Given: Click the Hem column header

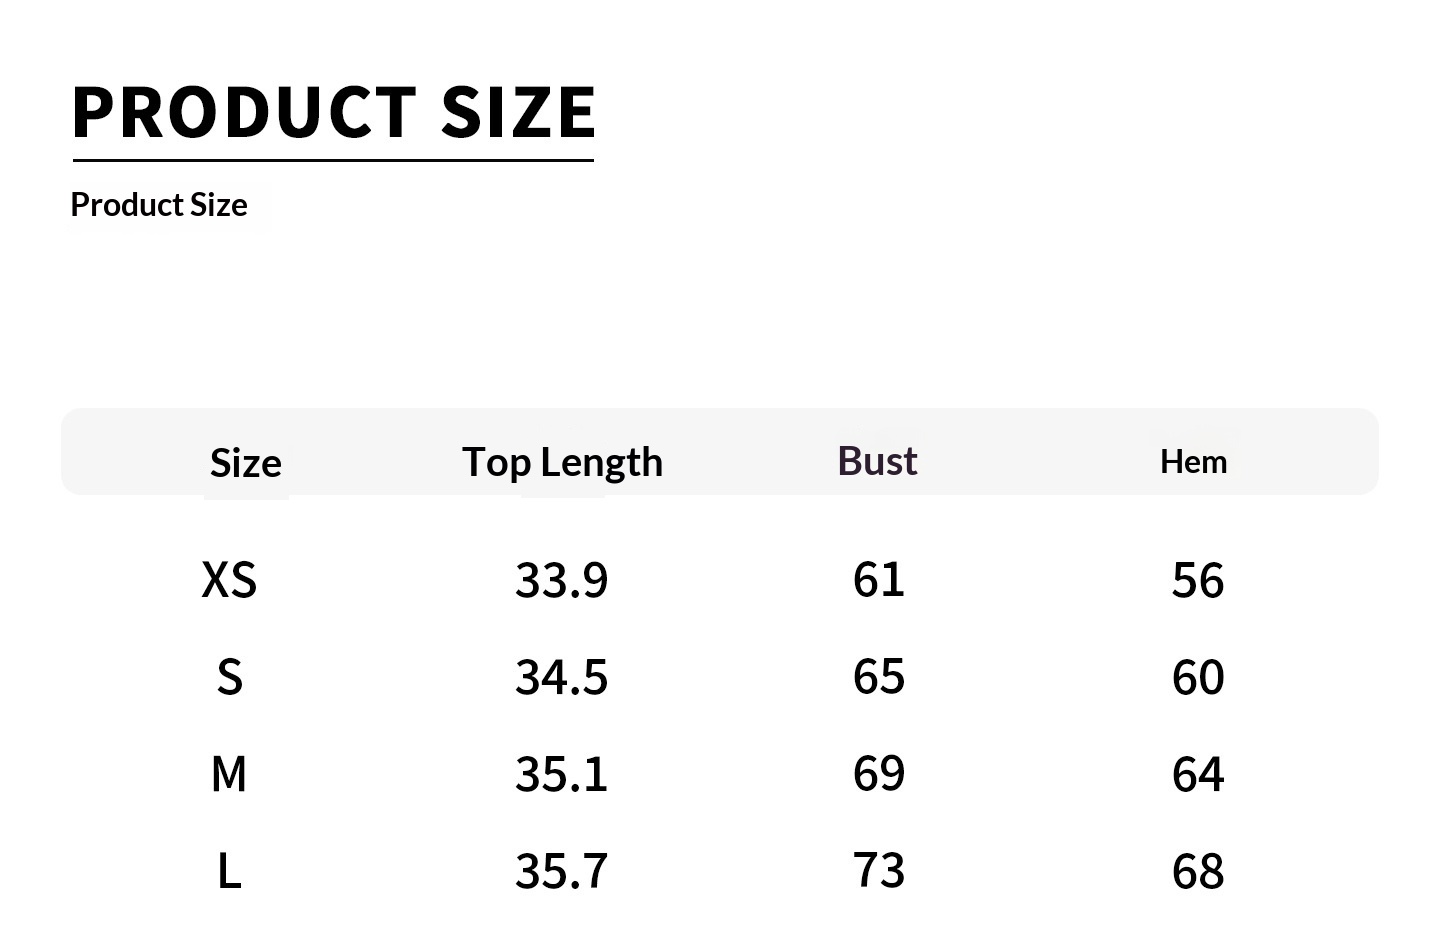Looking at the screenshot, I should 1193,462.
